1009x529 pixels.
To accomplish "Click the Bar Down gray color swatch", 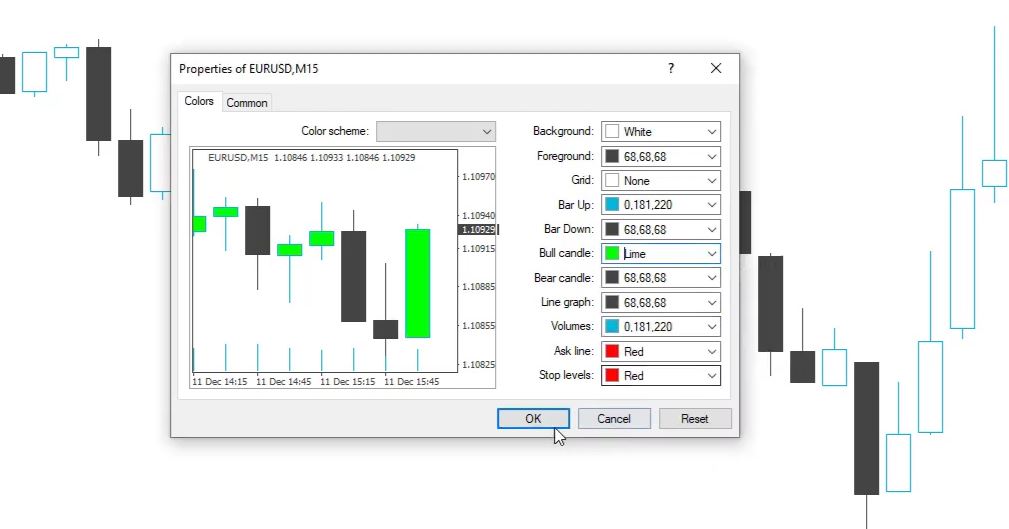I will (612, 230).
